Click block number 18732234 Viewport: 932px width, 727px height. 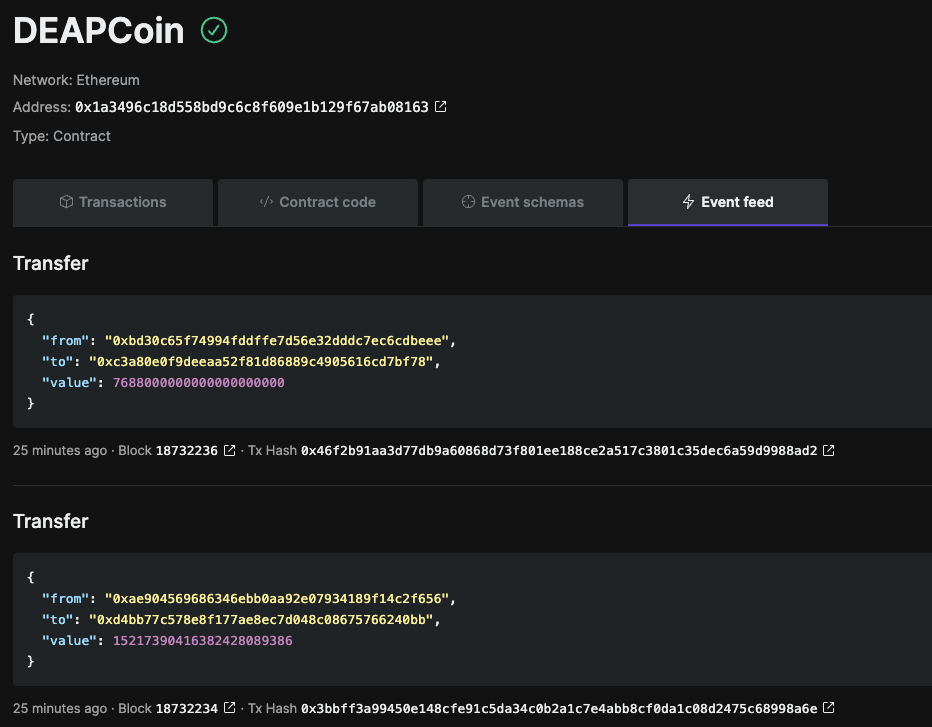click(x=187, y=709)
